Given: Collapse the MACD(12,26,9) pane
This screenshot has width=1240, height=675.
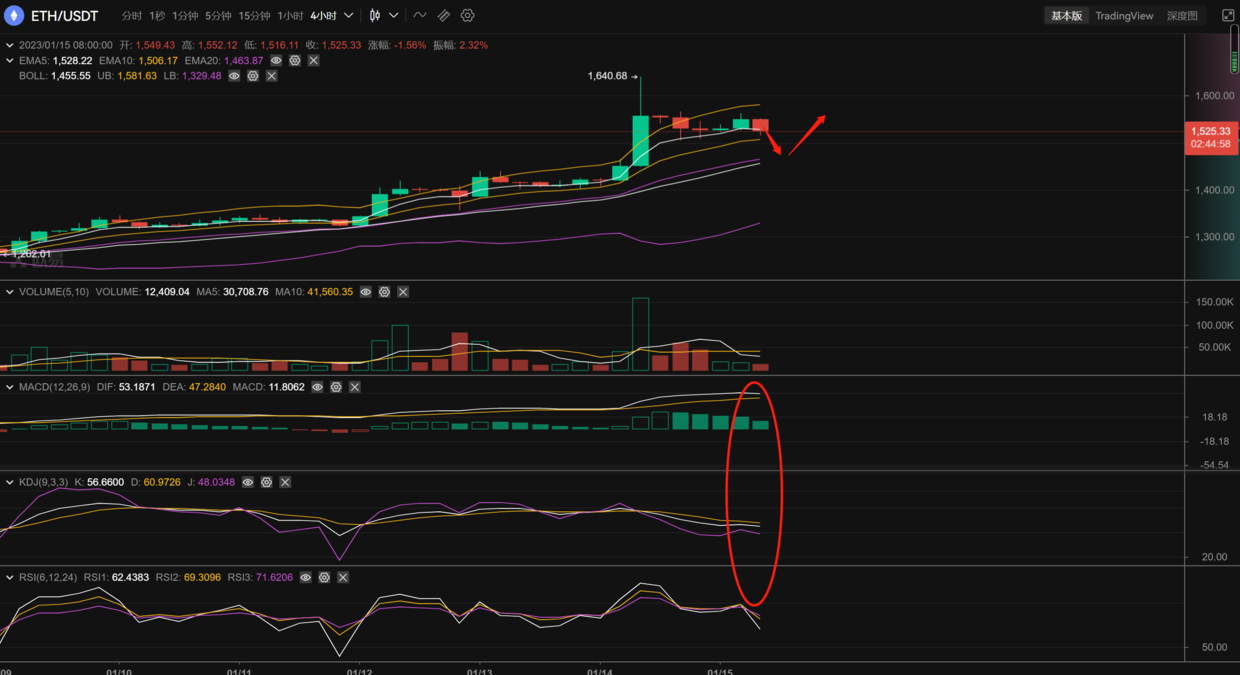Looking at the screenshot, I should tap(10, 387).
